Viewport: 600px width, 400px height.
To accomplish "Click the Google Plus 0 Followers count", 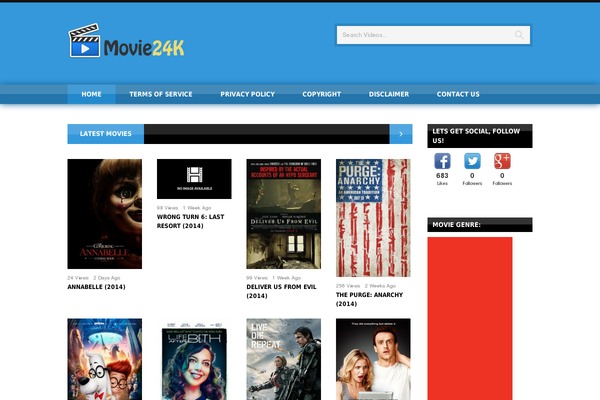I will click(502, 178).
